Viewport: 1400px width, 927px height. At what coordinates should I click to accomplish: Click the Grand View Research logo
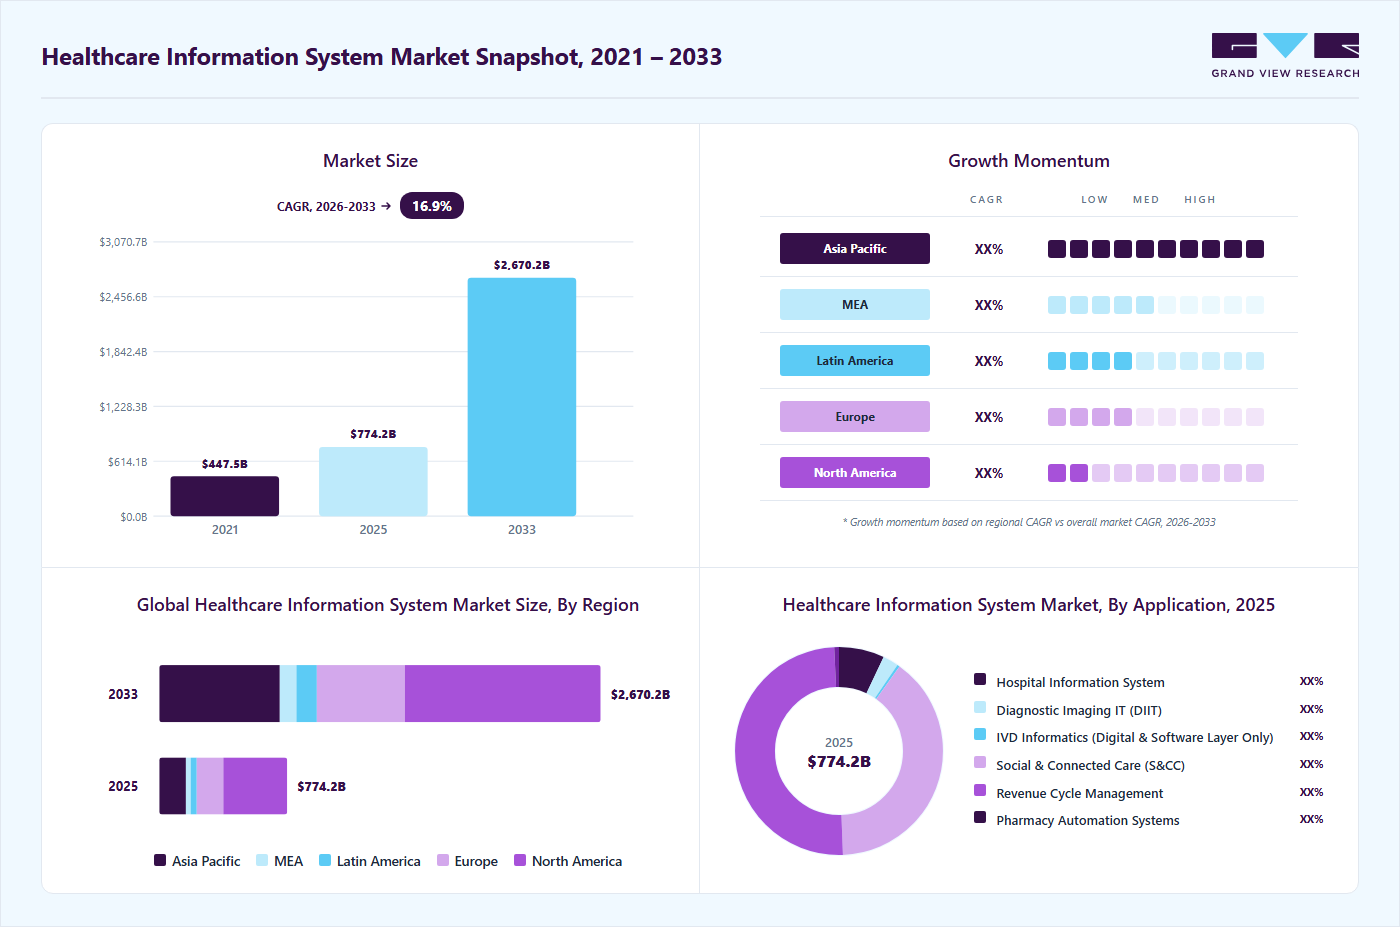point(1285,55)
